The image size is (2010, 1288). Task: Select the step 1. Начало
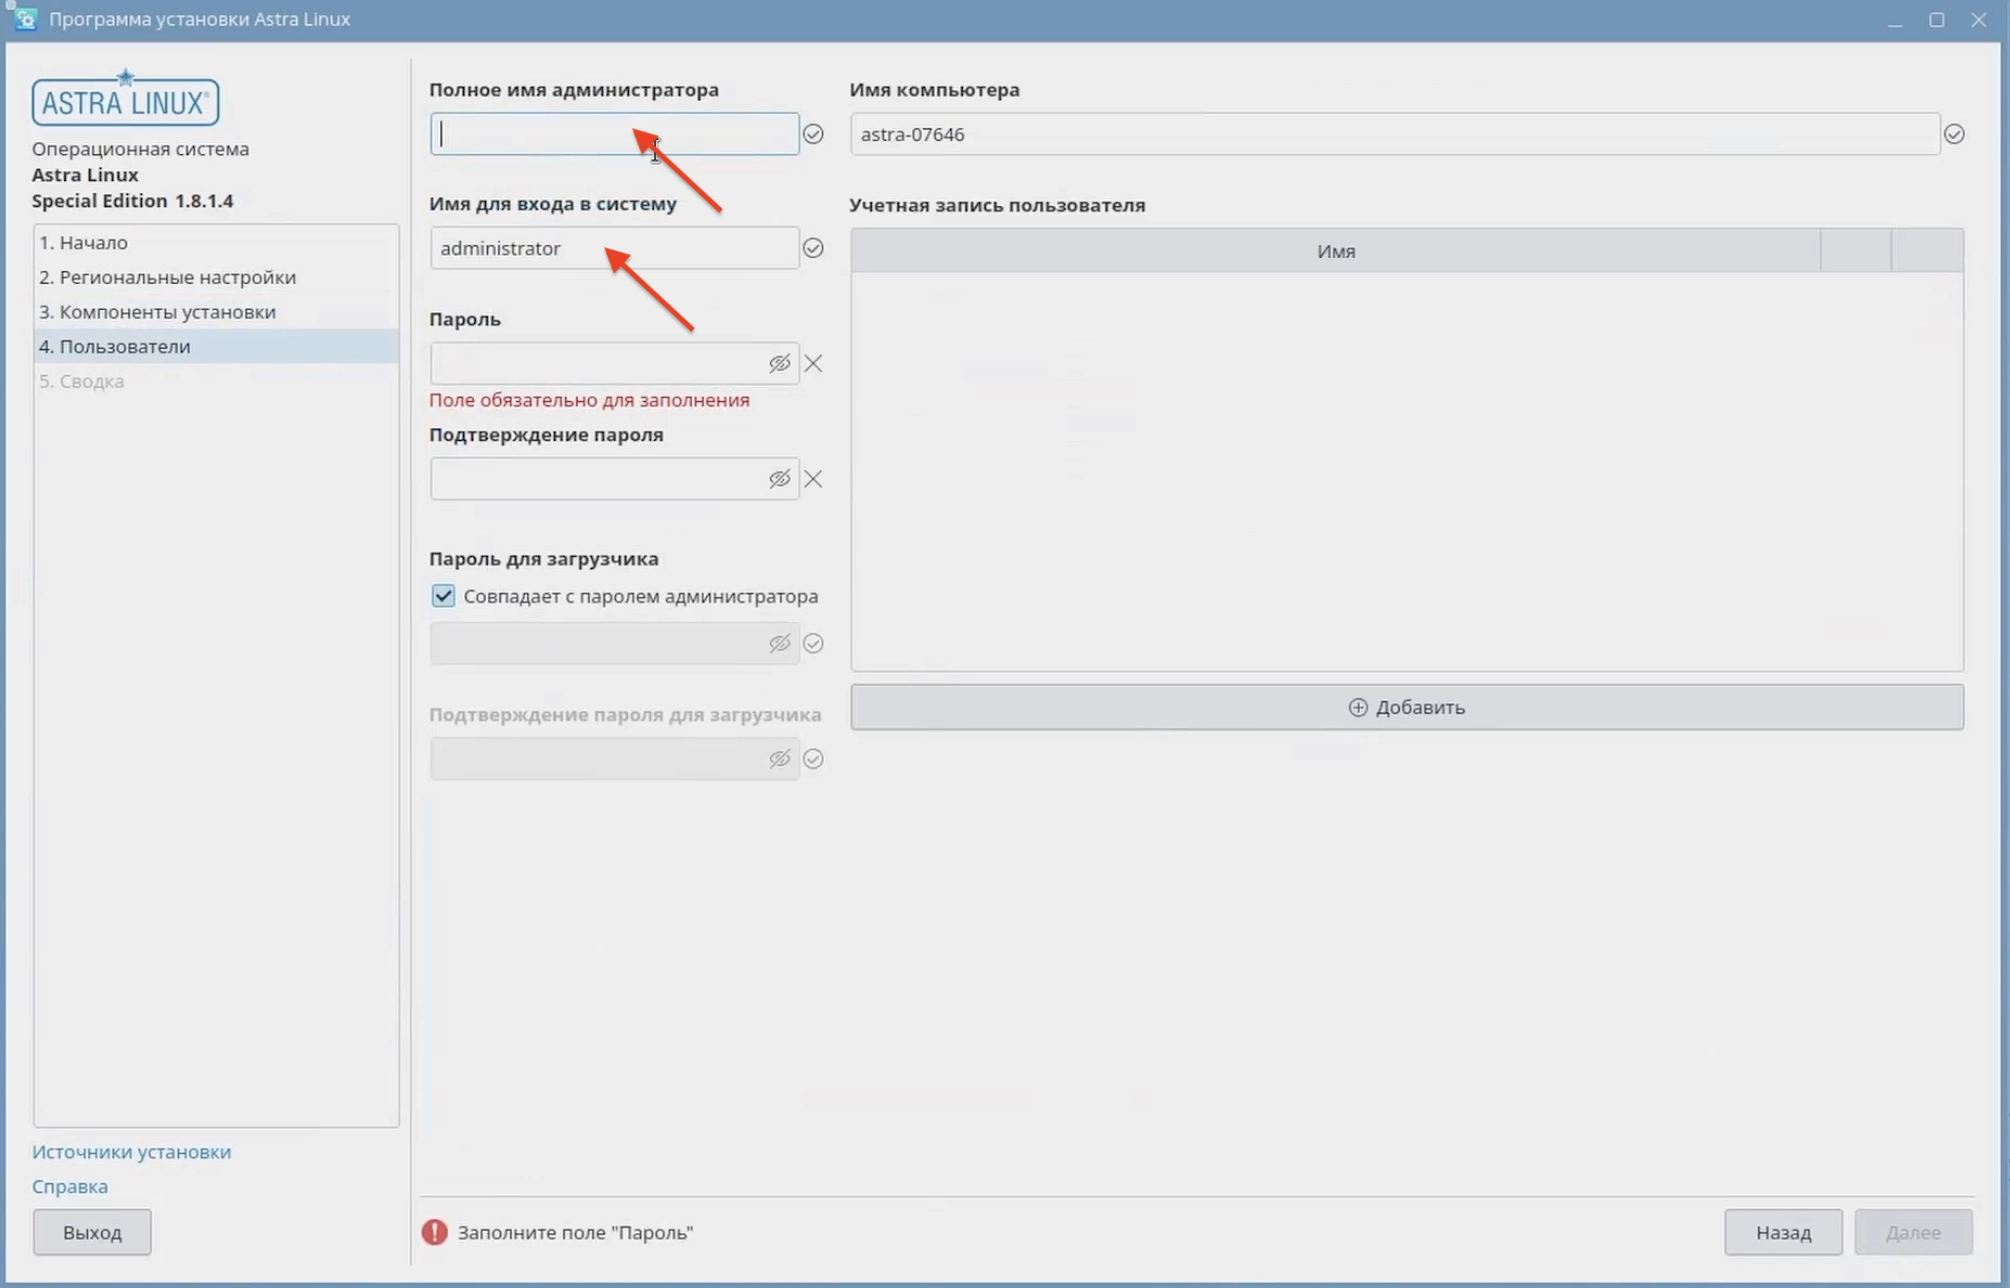[83, 242]
